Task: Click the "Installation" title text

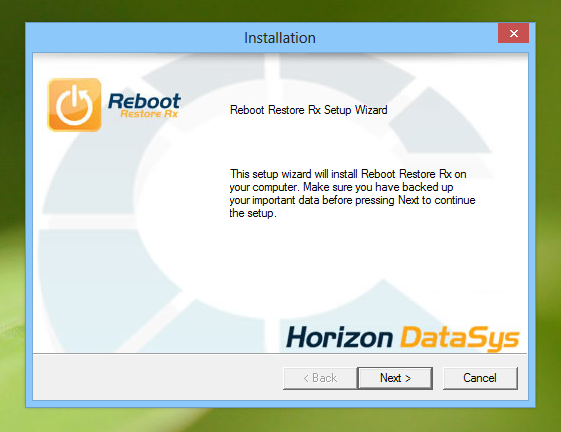Action: tap(280, 38)
